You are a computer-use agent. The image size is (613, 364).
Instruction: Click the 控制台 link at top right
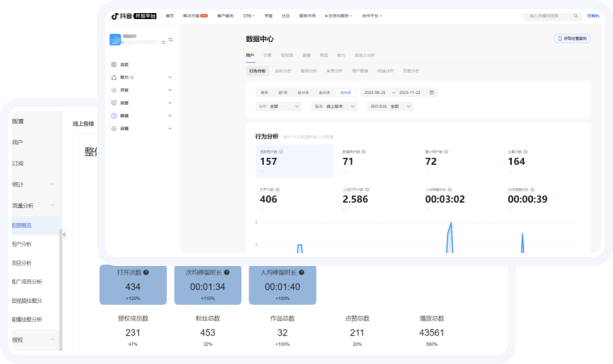coord(593,16)
